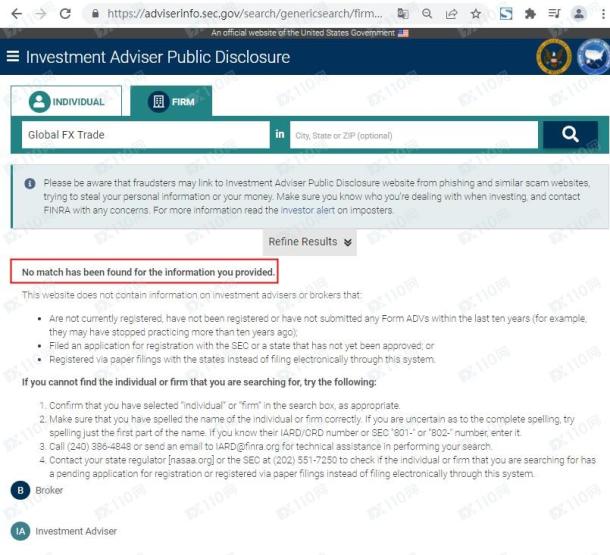Click the B Broker legend icon
Screen dimensions: 610x555
(x=20, y=490)
